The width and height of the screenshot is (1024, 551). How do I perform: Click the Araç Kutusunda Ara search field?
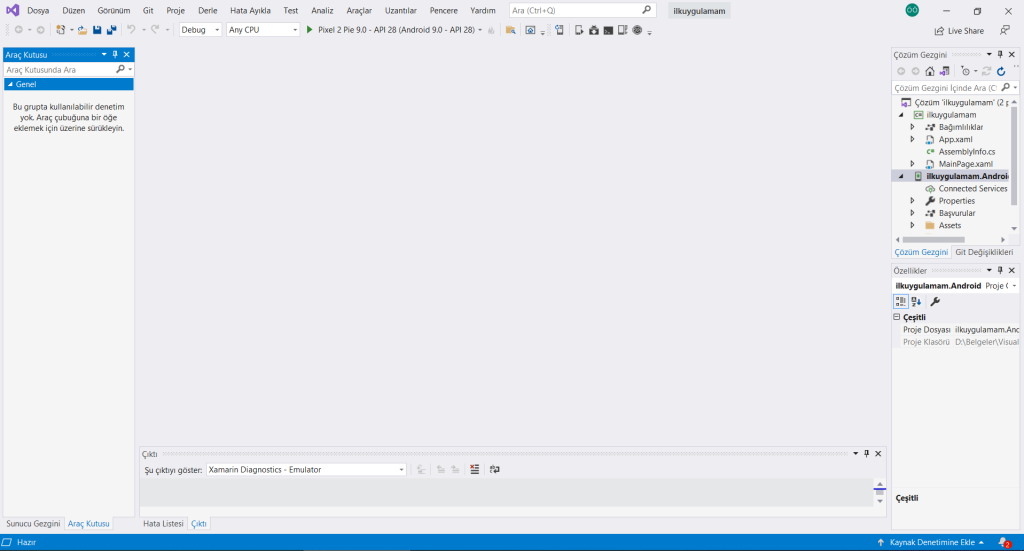pos(60,70)
